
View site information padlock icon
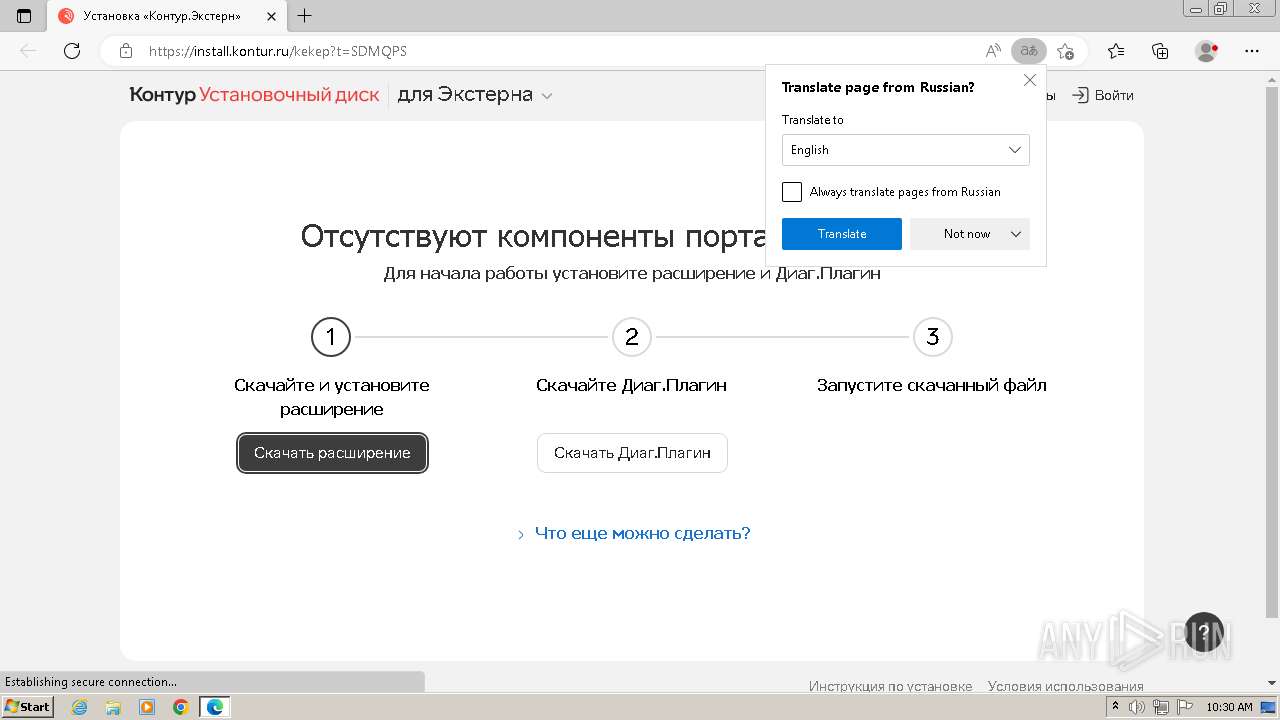pos(126,51)
